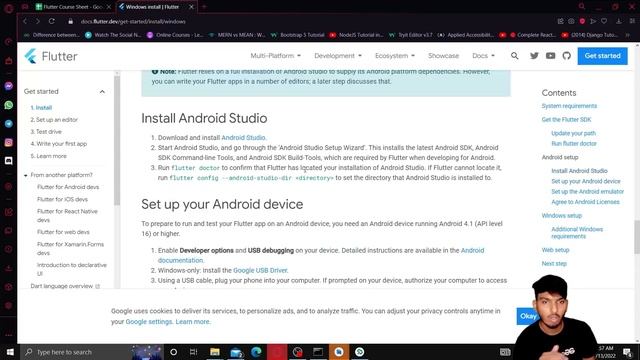Click the snapshot camera icon in address bar

pos(571,21)
